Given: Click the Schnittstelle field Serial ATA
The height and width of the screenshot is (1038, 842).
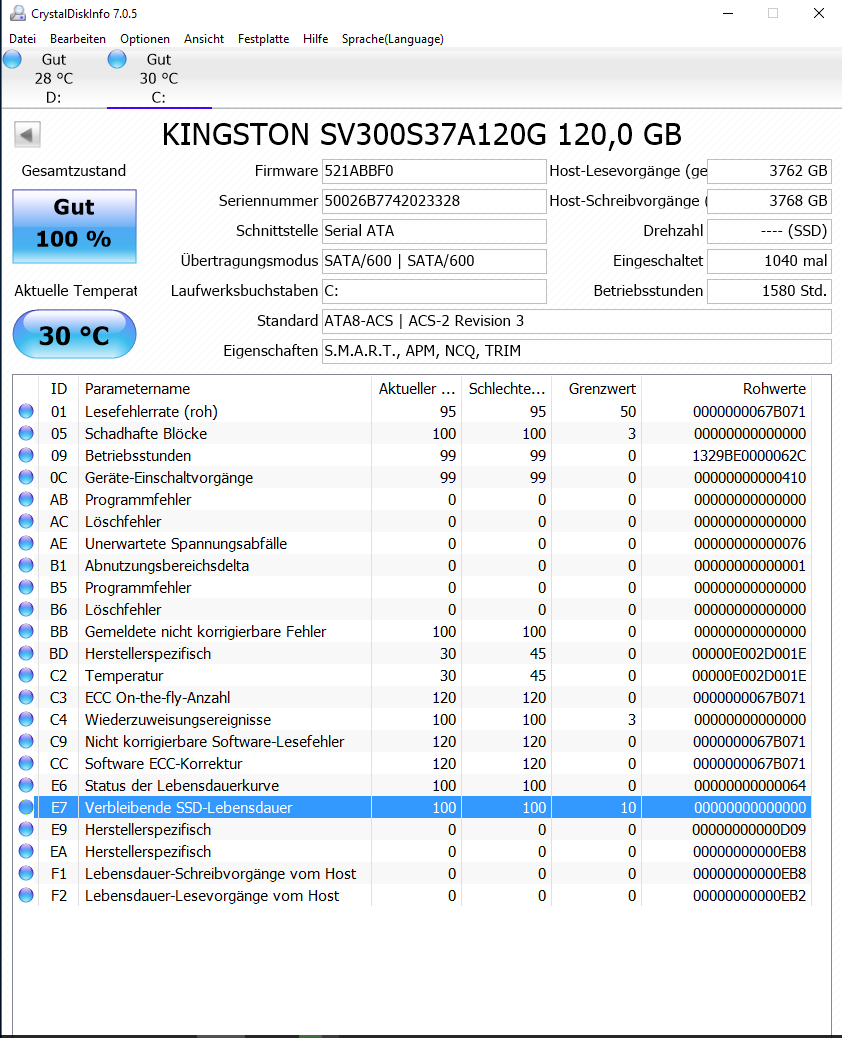Looking at the screenshot, I should [434, 231].
